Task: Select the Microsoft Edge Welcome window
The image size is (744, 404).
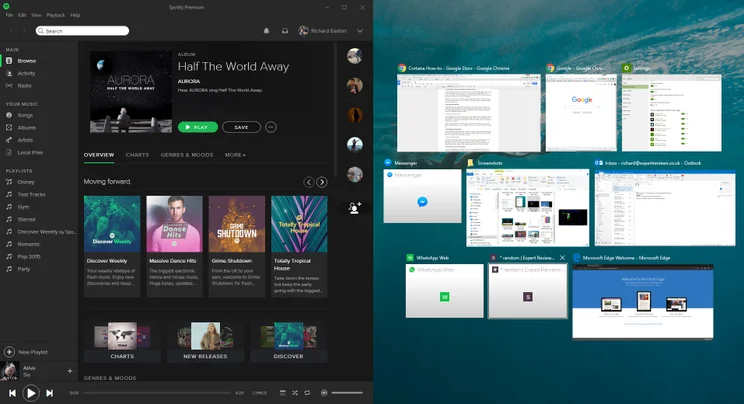Action: (642, 301)
